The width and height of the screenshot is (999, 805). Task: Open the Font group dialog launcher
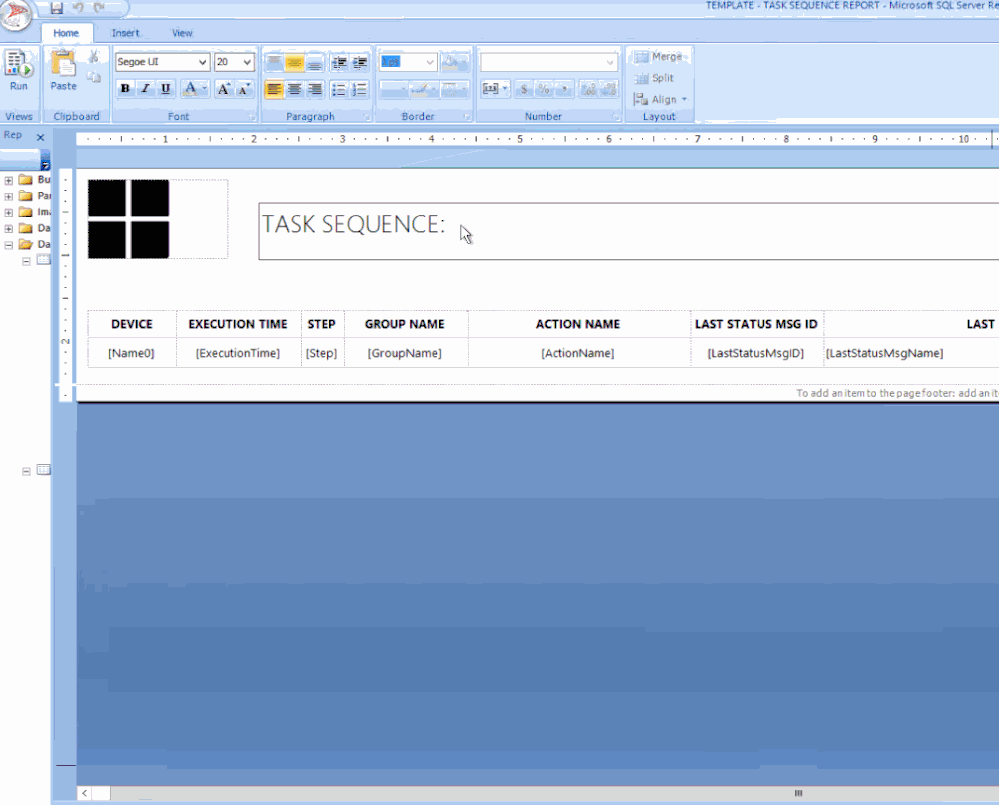(252, 117)
